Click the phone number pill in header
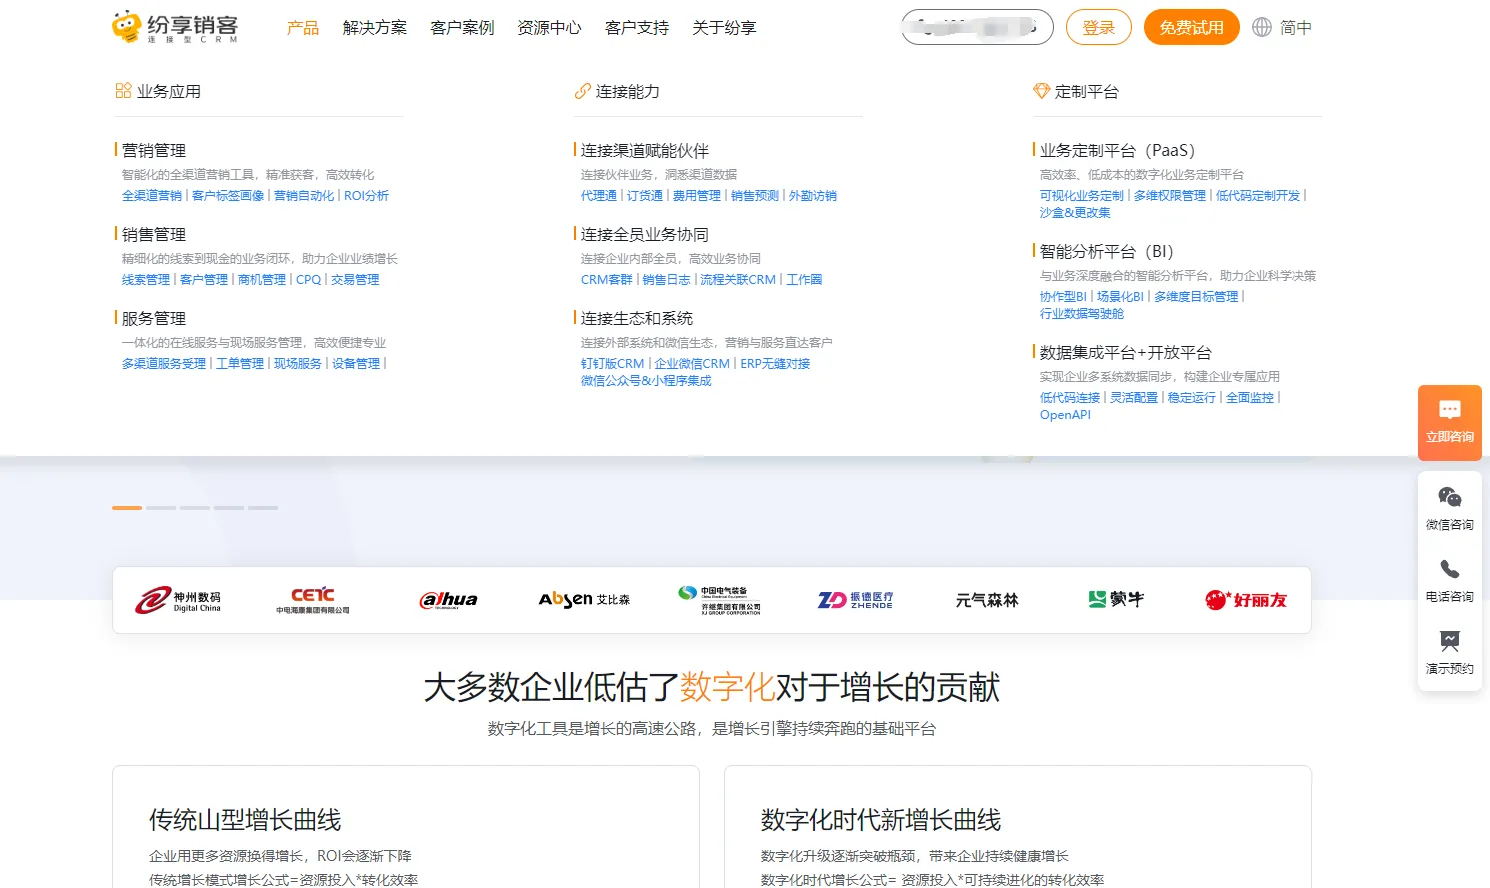Image resolution: width=1490 pixels, height=888 pixels. click(x=977, y=27)
